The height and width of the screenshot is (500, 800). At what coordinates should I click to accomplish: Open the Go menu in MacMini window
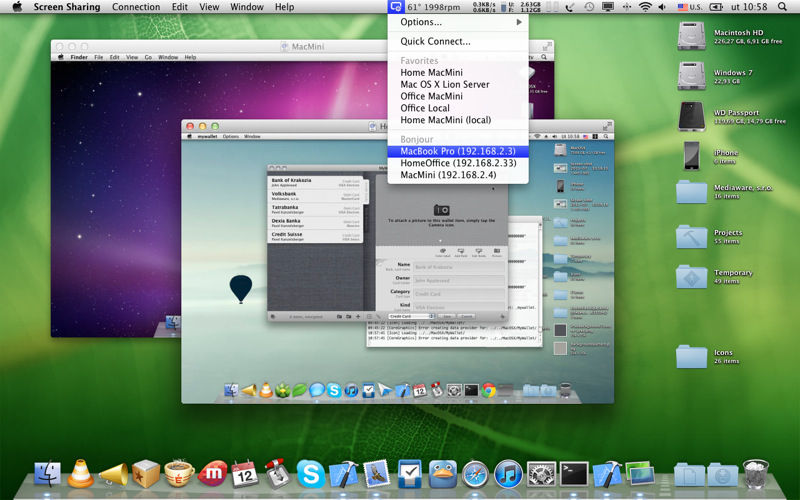coord(148,57)
